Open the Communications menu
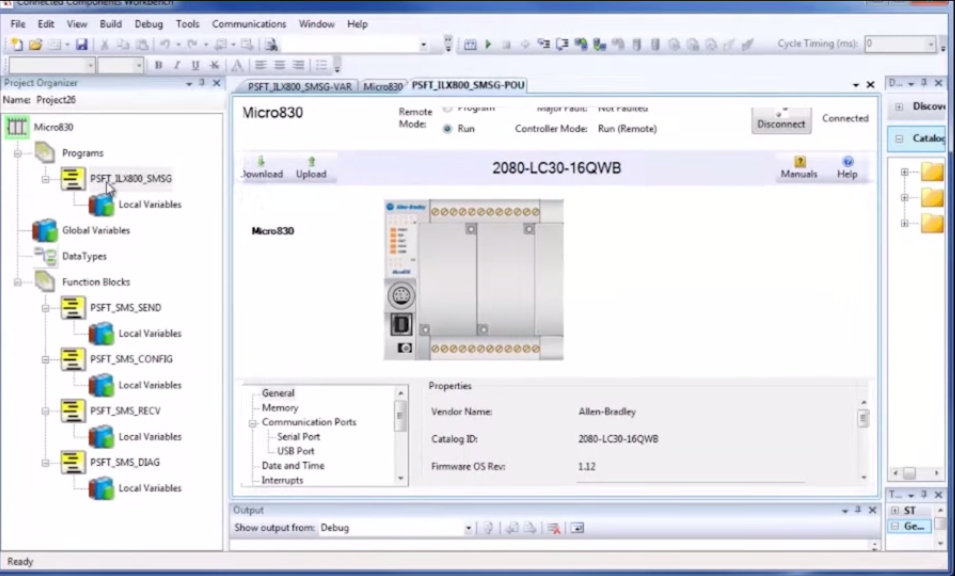This screenshot has width=955, height=576. 248,24
